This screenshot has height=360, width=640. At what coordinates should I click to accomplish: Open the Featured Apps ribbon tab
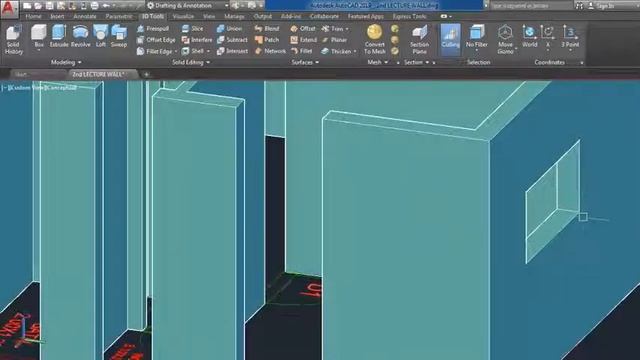click(366, 17)
